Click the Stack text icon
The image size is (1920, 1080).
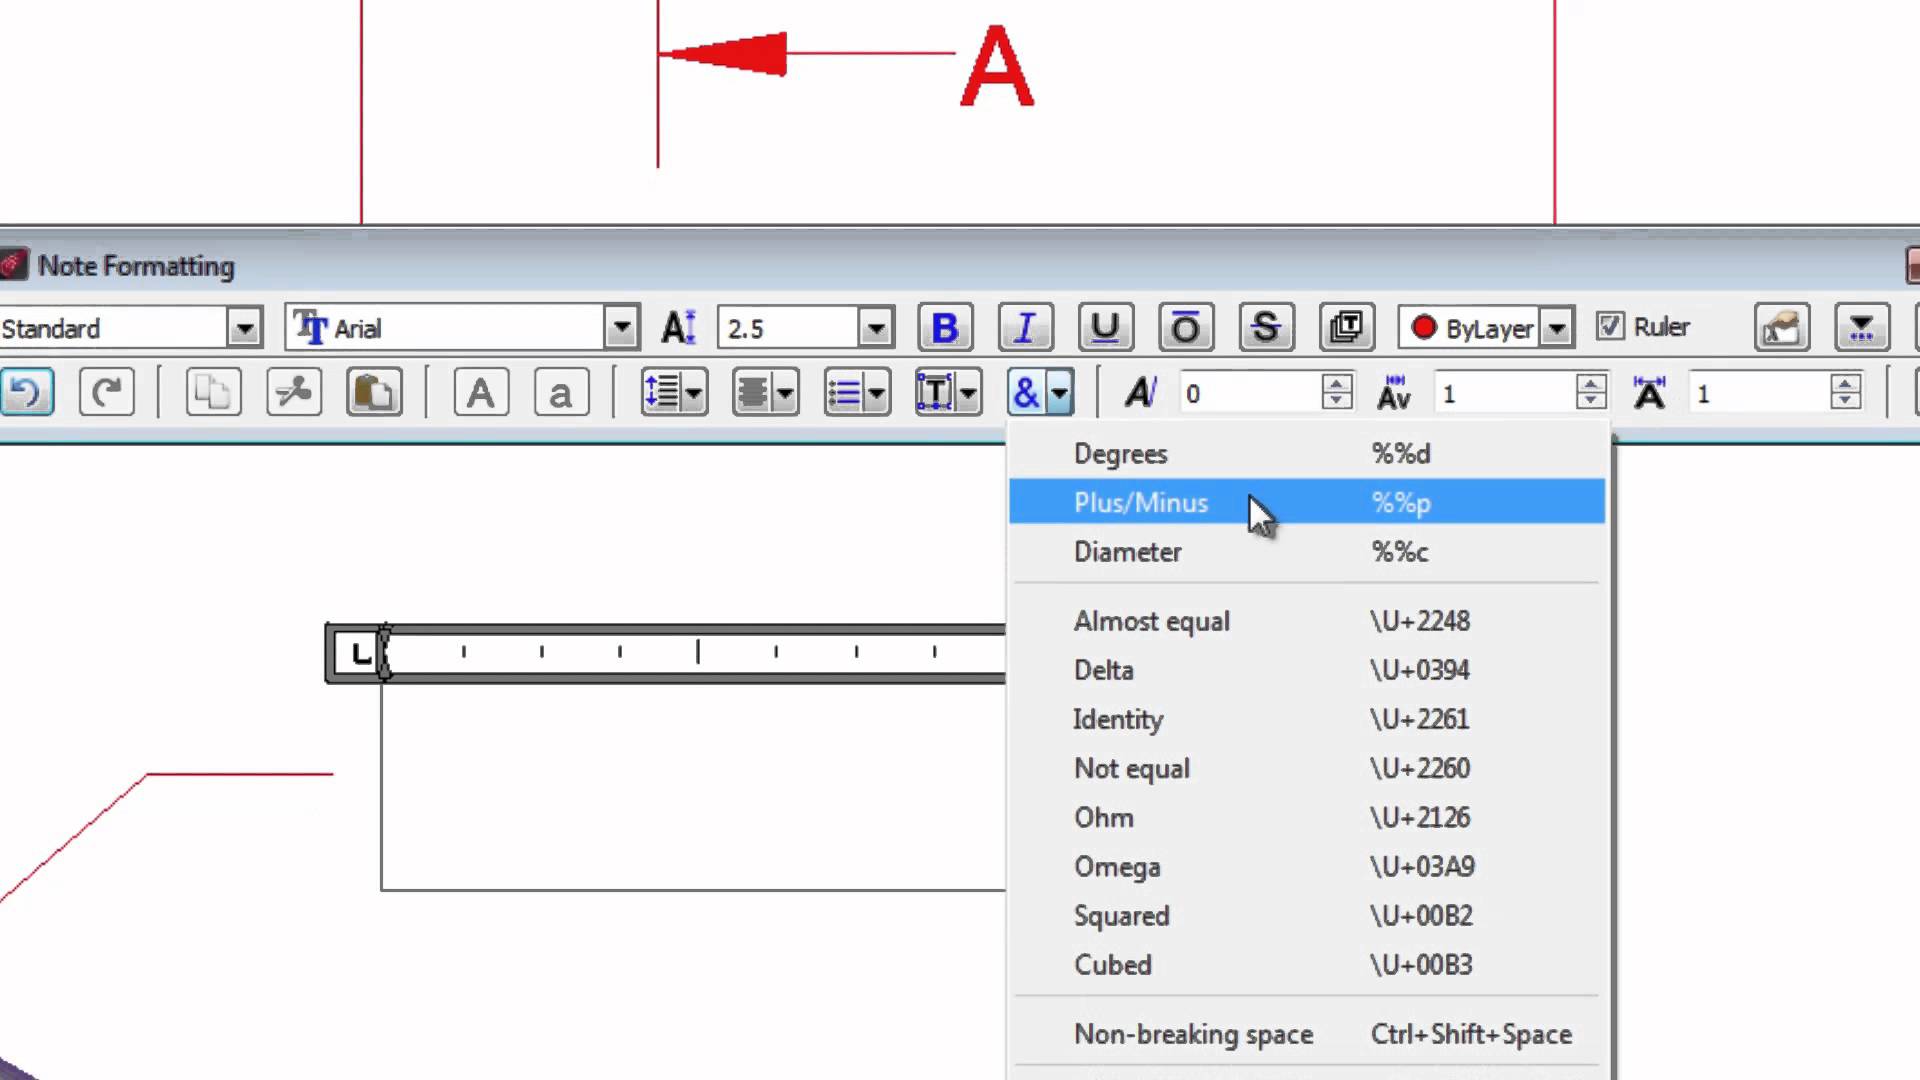click(x=1346, y=327)
